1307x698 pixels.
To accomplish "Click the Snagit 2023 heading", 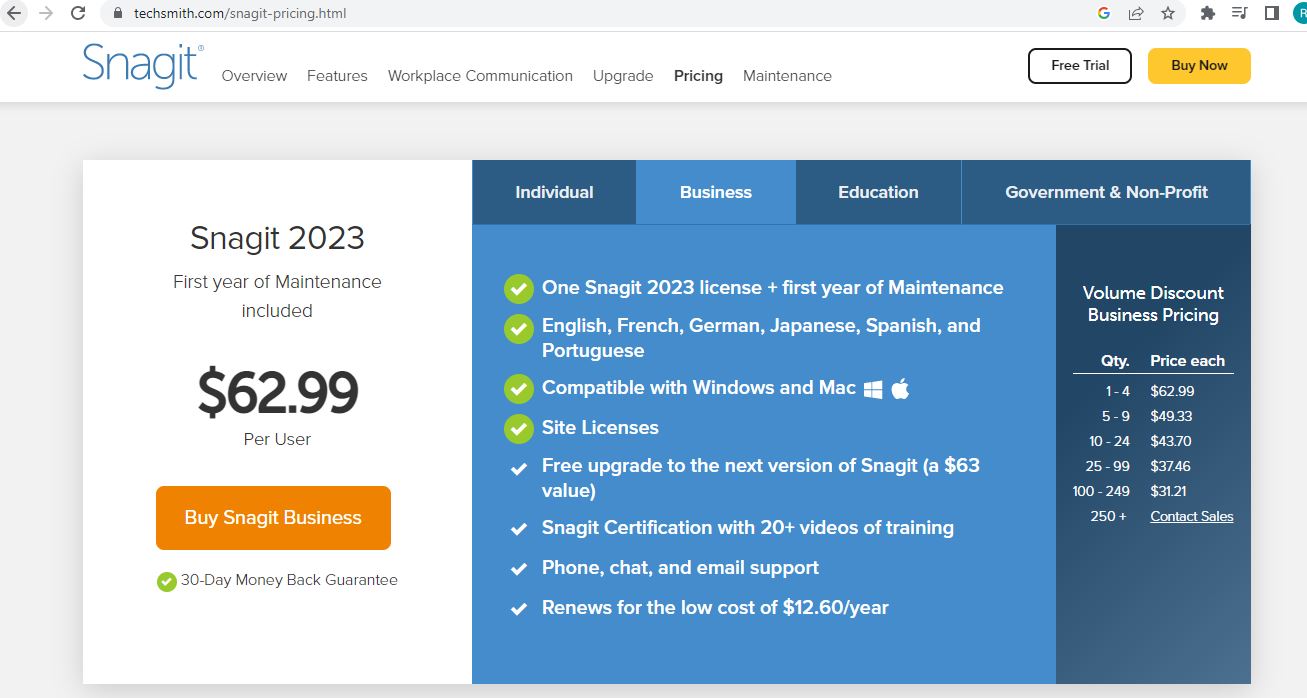I will coord(277,238).
